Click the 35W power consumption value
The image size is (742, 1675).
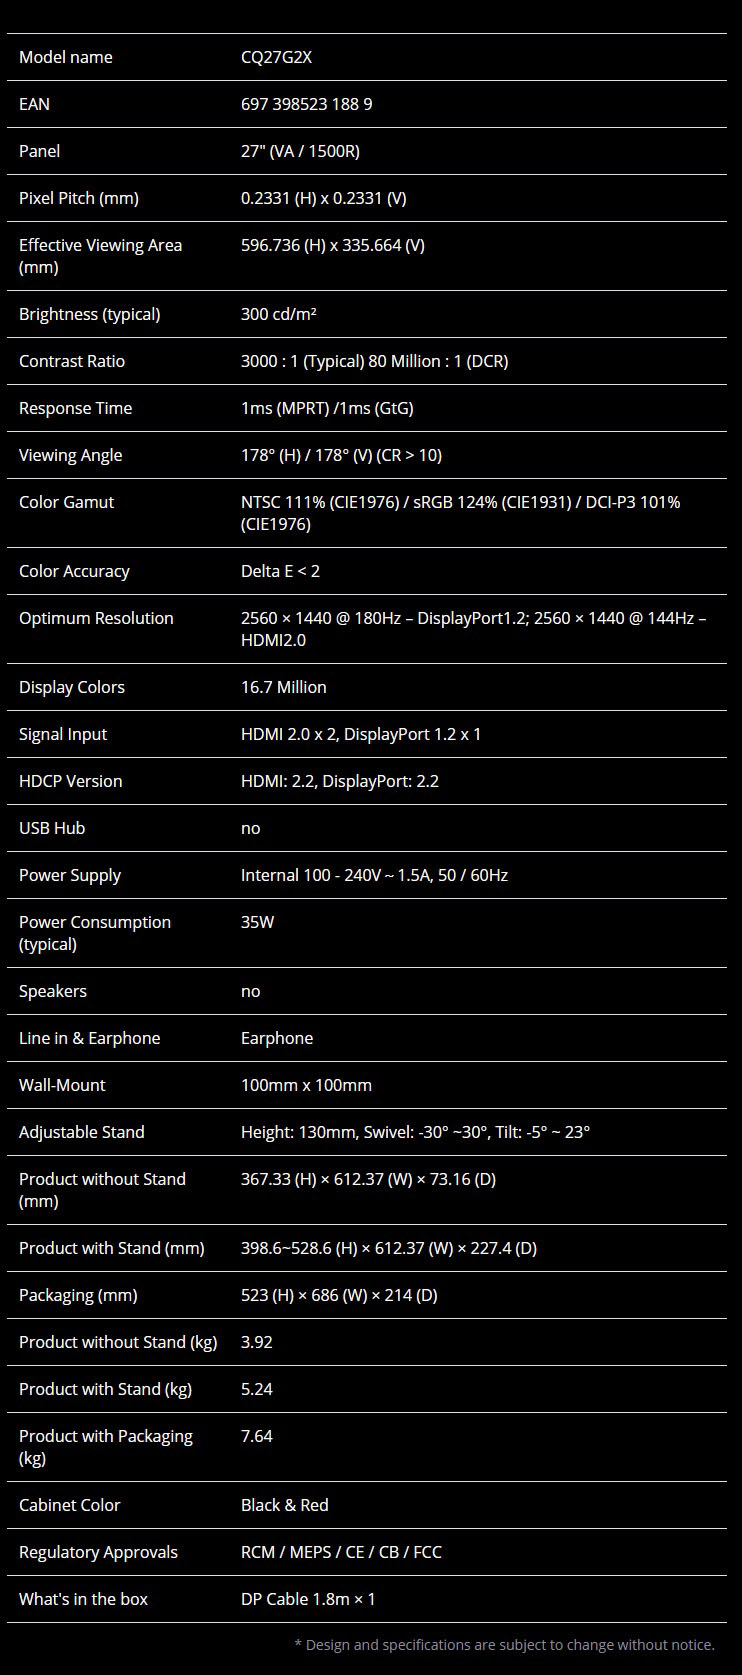point(257,922)
